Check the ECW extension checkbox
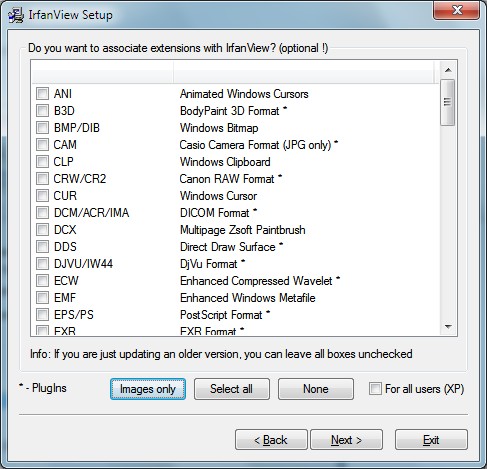Screen dimensions: 487x469 tap(42, 281)
